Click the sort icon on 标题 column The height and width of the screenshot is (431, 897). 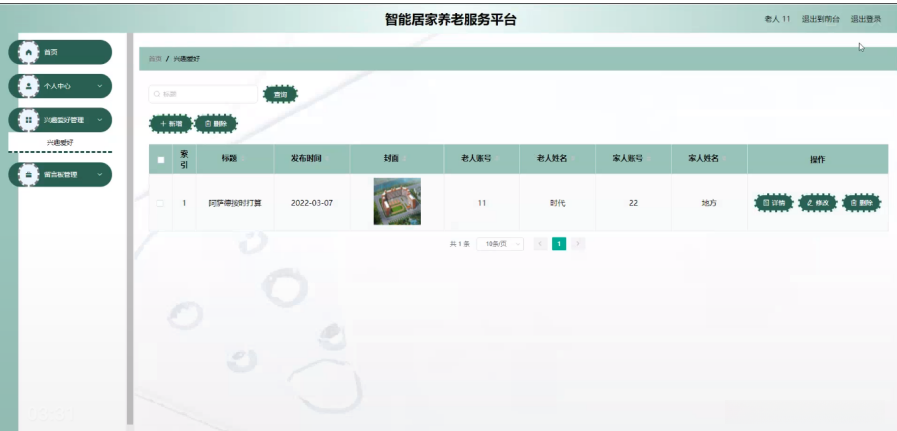[x=244, y=159]
